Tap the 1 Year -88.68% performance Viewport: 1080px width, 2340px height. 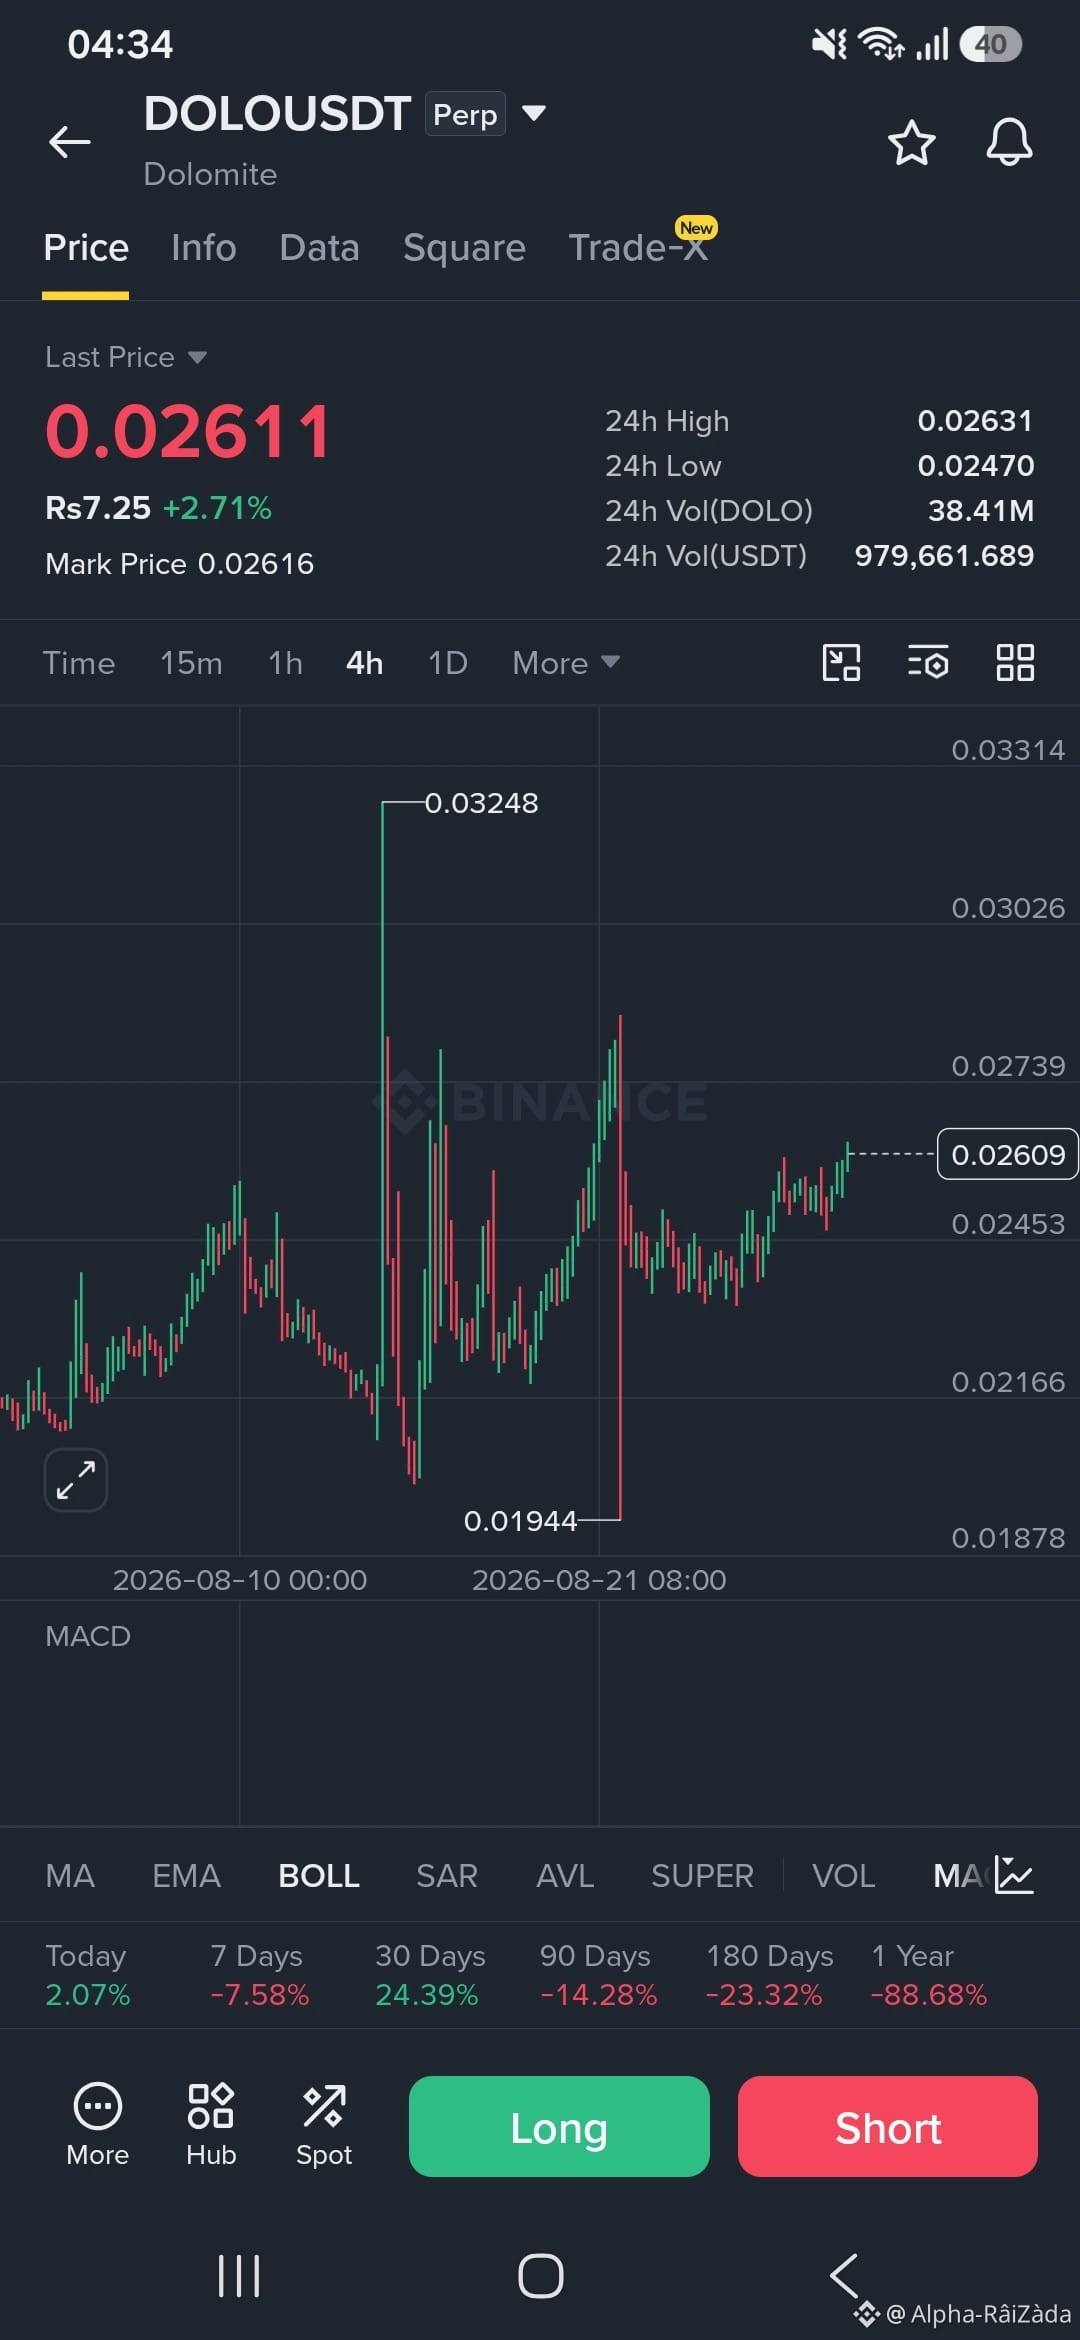929,1975
